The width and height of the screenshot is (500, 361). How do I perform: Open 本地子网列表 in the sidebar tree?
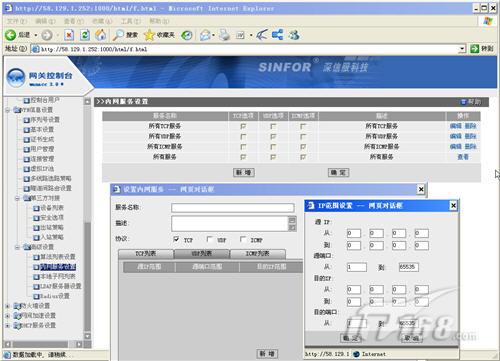click(58, 277)
